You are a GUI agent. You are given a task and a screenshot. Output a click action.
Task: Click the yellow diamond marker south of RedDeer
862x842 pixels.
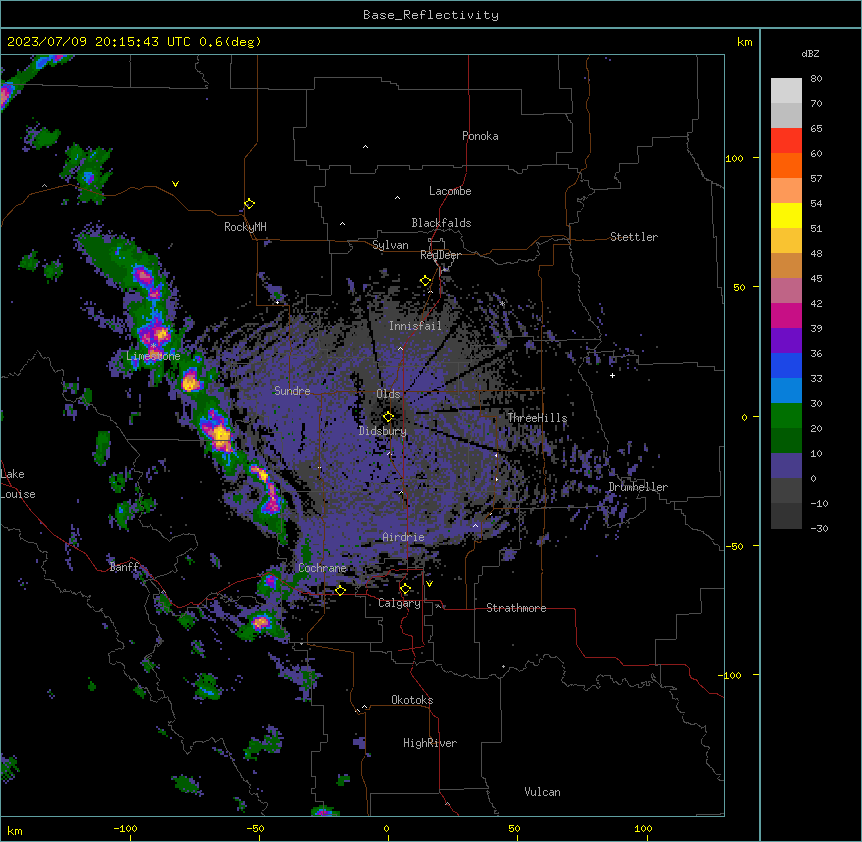[426, 281]
